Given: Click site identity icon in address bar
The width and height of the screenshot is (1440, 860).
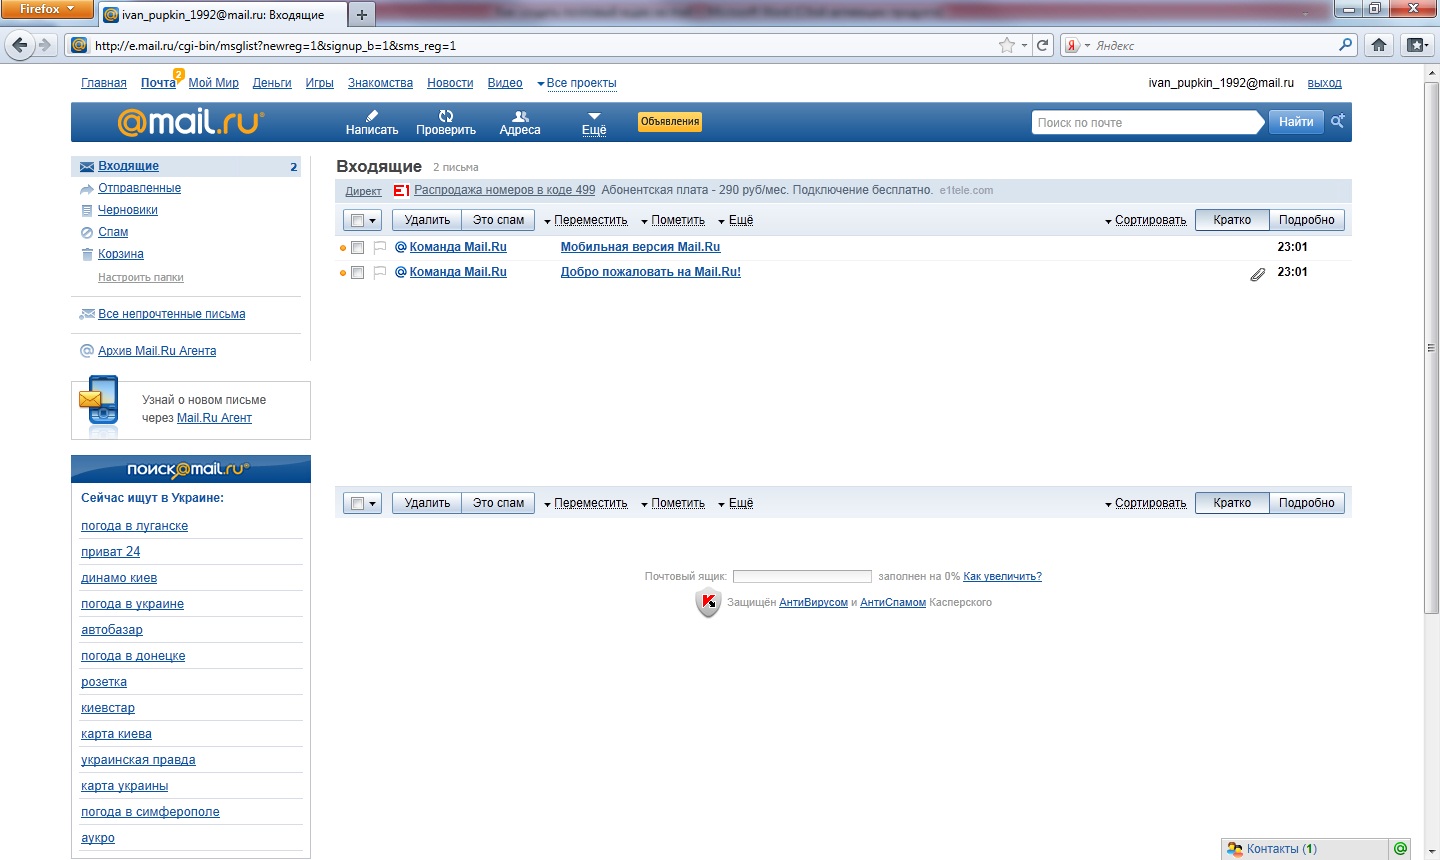Looking at the screenshot, I should 79,45.
